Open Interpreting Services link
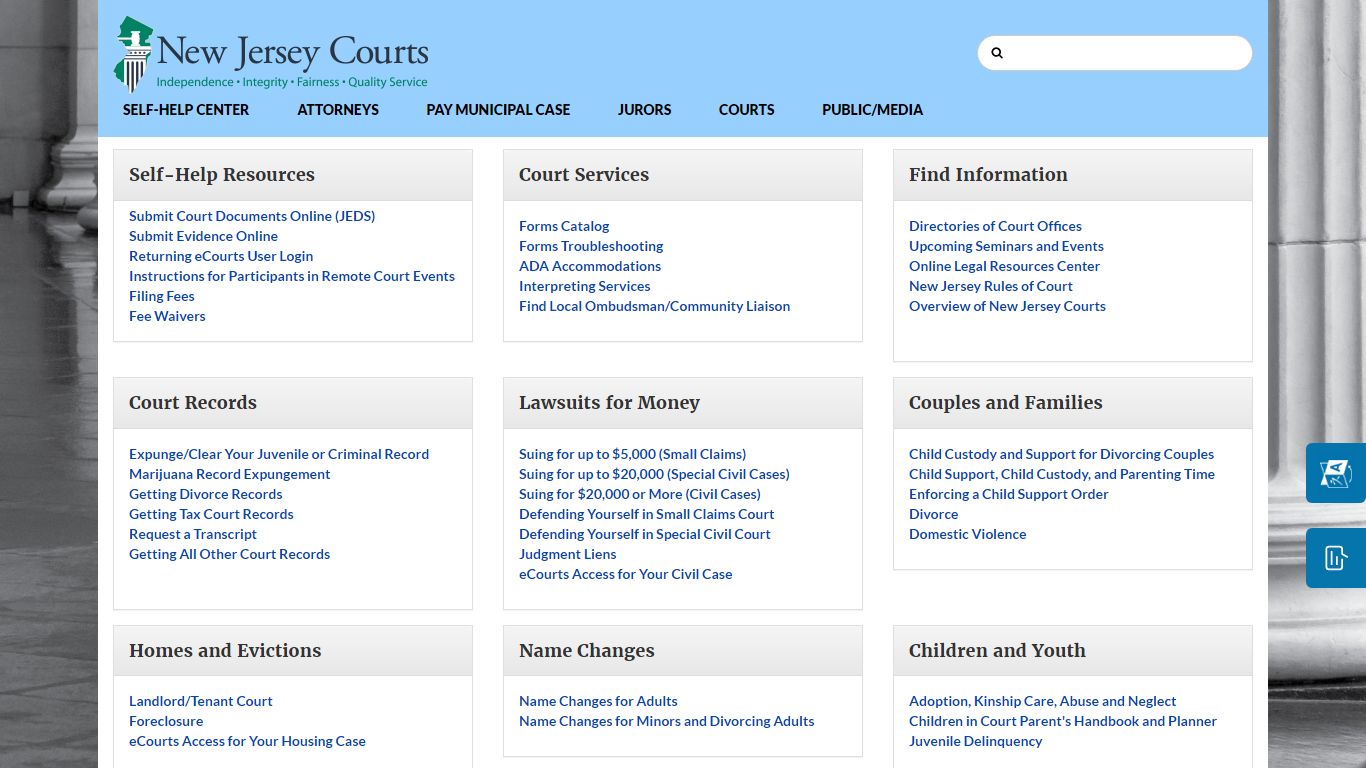The image size is (1366, 768). coord(585,286)
